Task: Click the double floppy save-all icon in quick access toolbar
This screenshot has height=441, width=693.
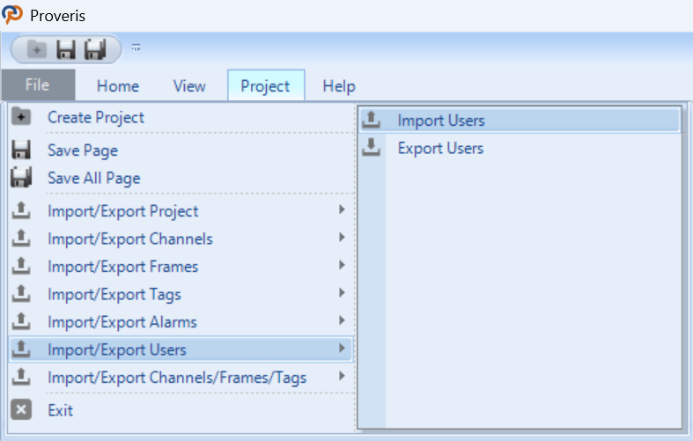Action: [x=95, y=49]
